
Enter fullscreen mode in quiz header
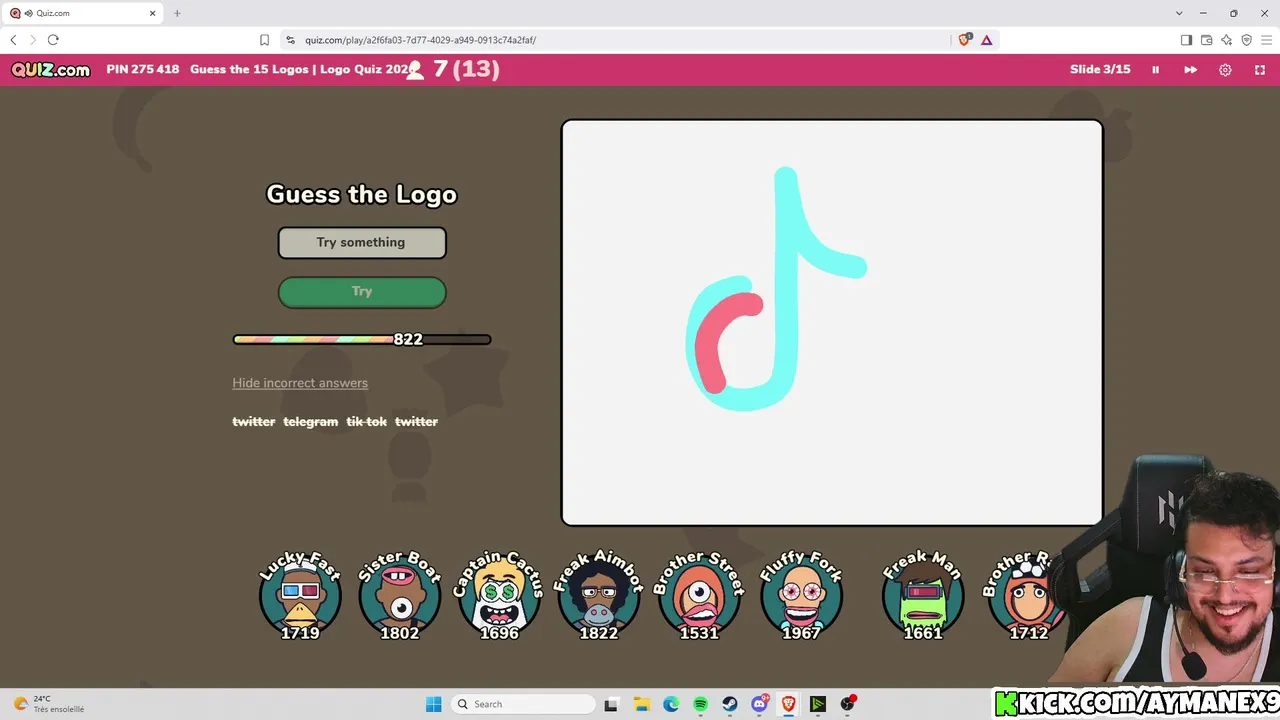point(1260,70)
